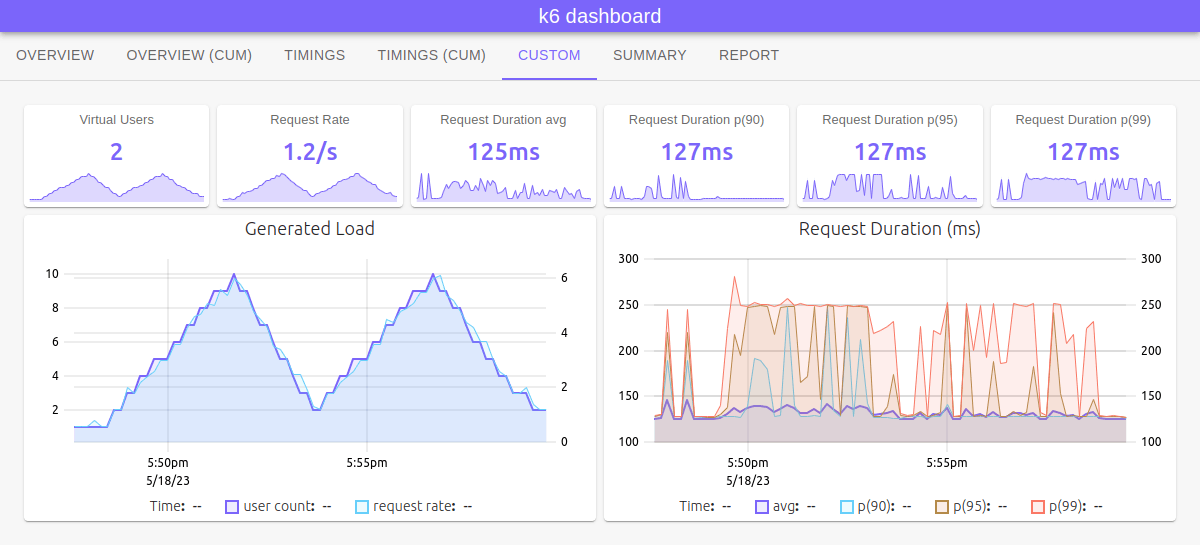Viewport: 1200px width, 545px height.
Task: Click the k6 dashboard header title
Action: click(x=600, y=16)
